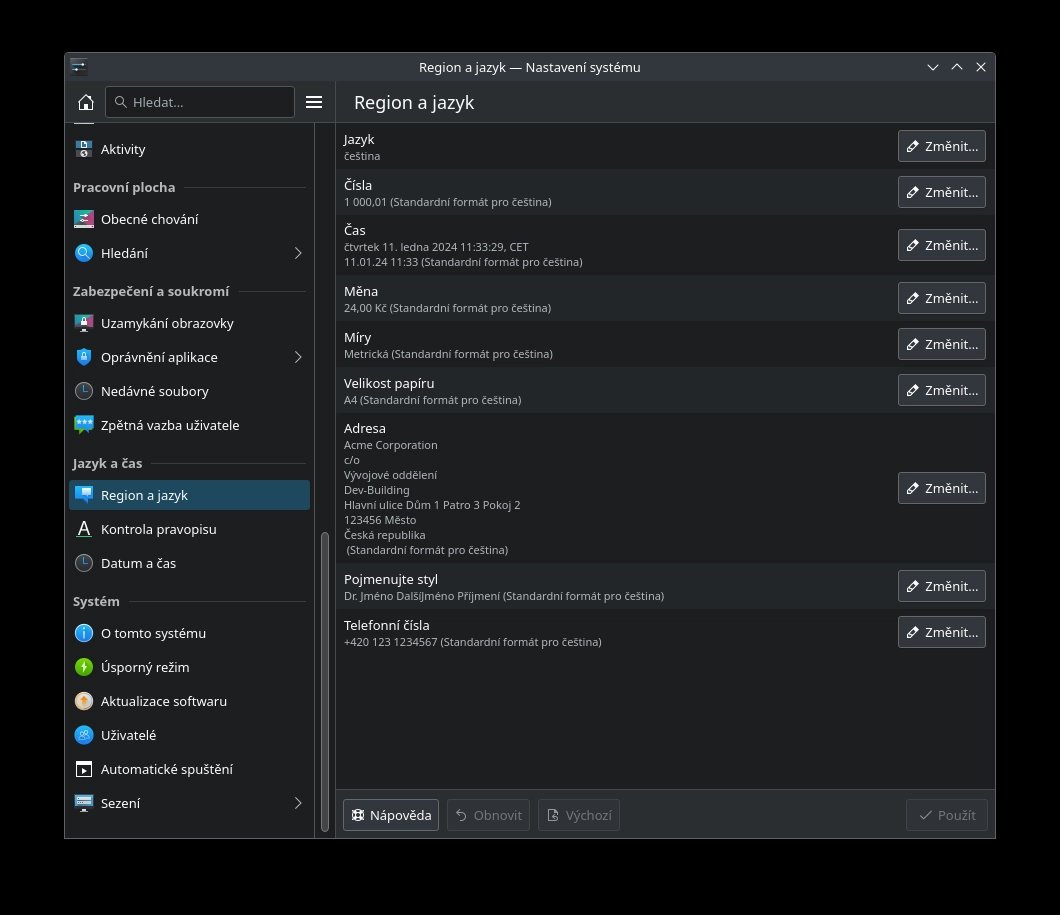Go to Datum a čas settings

pyautogui.click(x=138, y=563)
